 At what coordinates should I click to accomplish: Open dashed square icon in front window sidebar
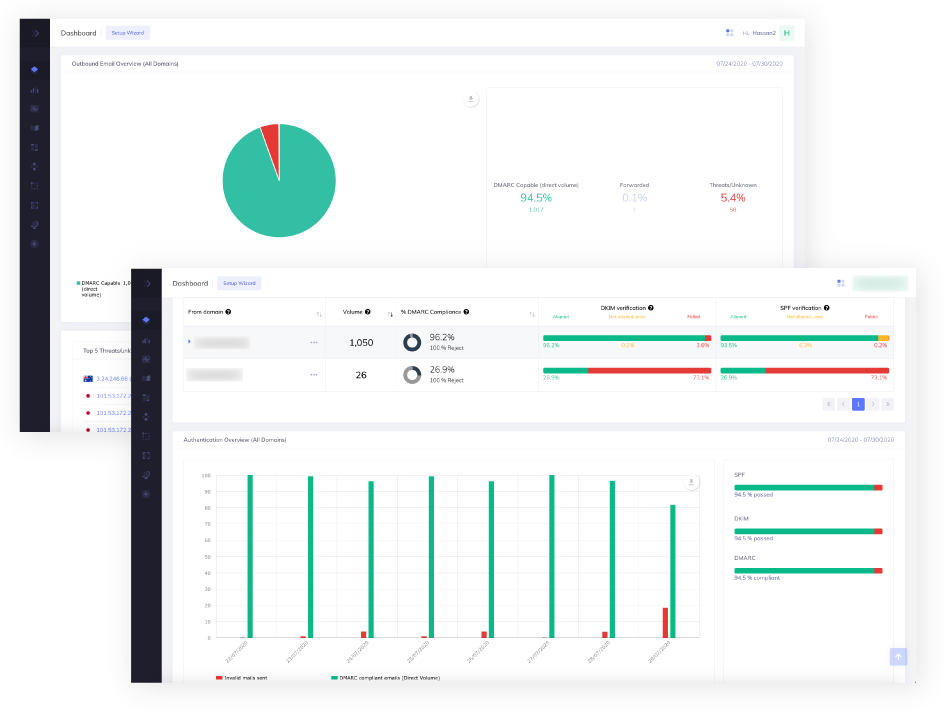tap(146, 436)
